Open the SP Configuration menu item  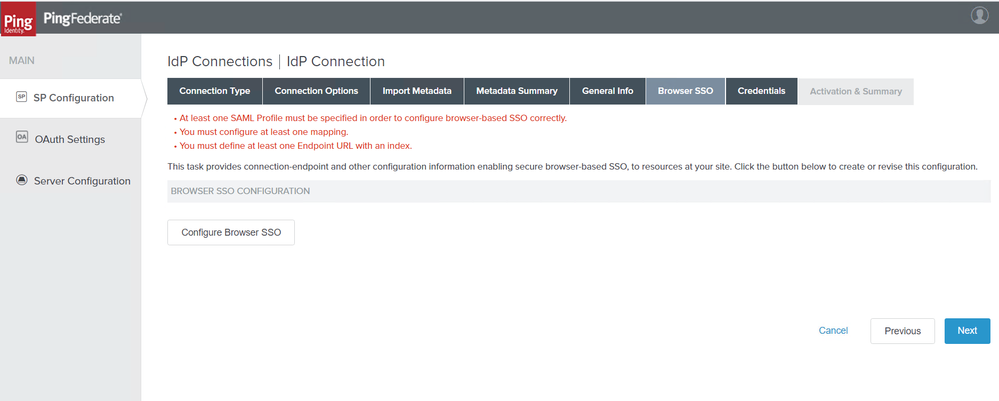[73, 98]
